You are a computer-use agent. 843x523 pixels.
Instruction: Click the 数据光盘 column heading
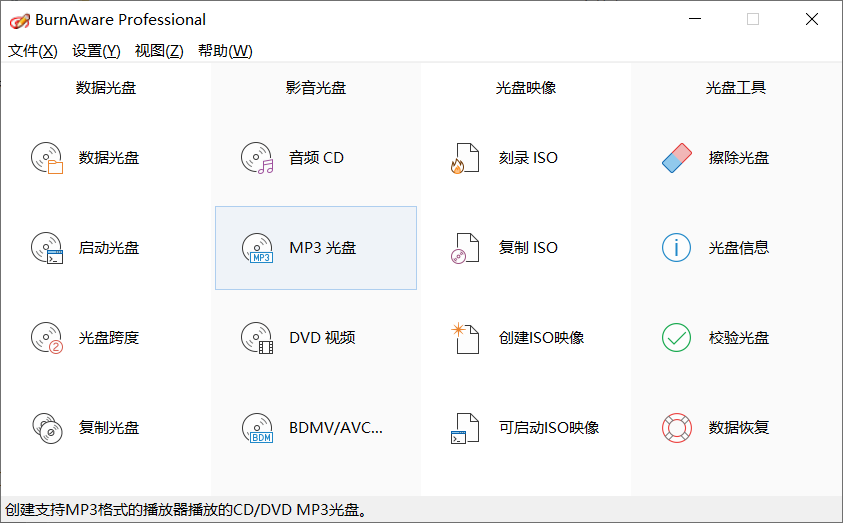click(106, 88)
